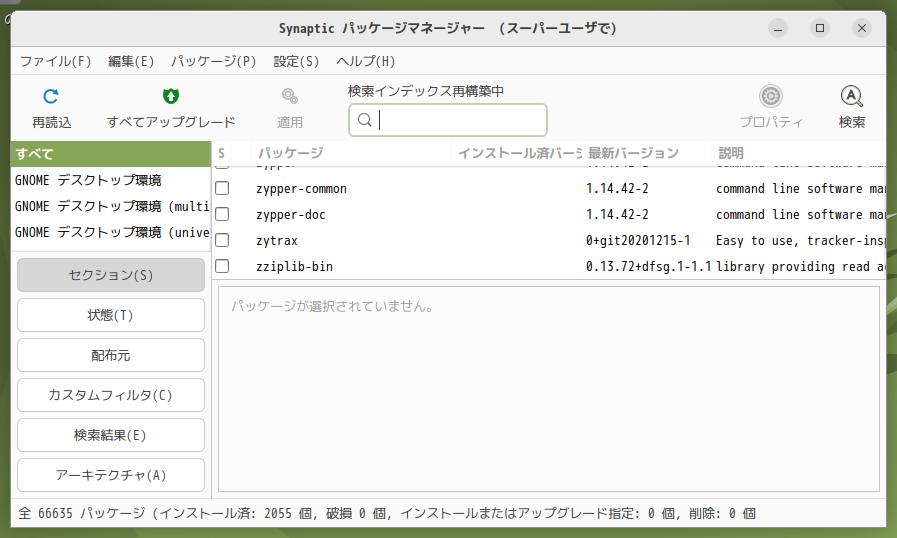Click version 0+git20201215-1 cell
Image resolution: width=897 pixels, height=538 pixels.
638,240
